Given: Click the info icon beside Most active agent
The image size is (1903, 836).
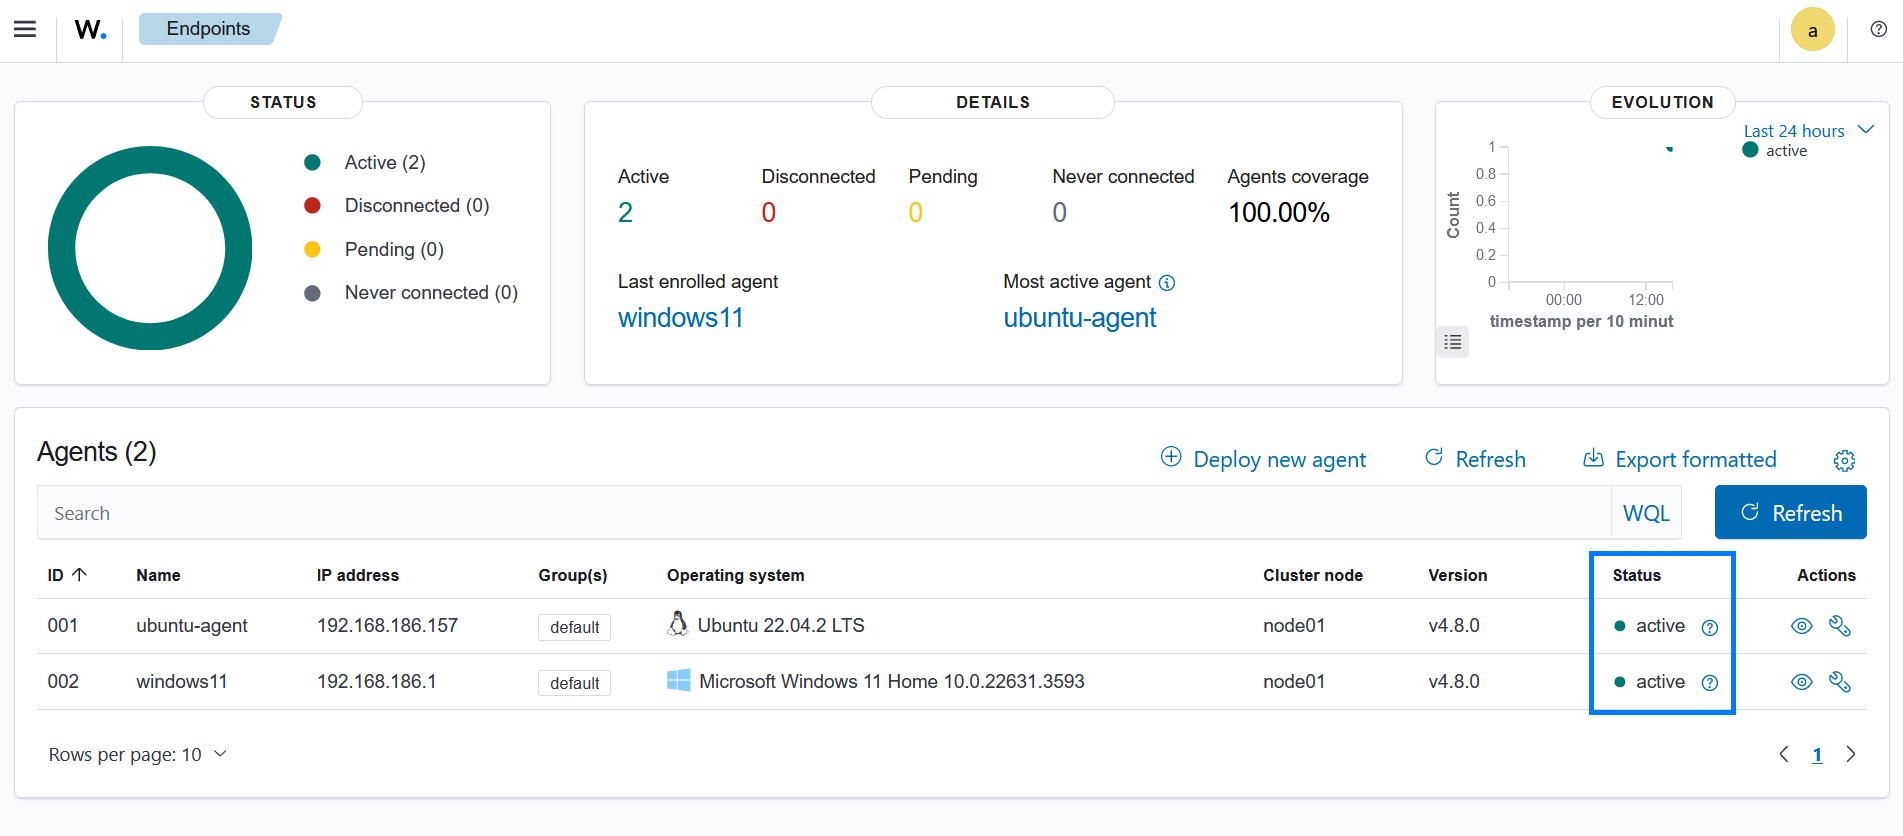Looking at the screenshot, I should 1167,283.
